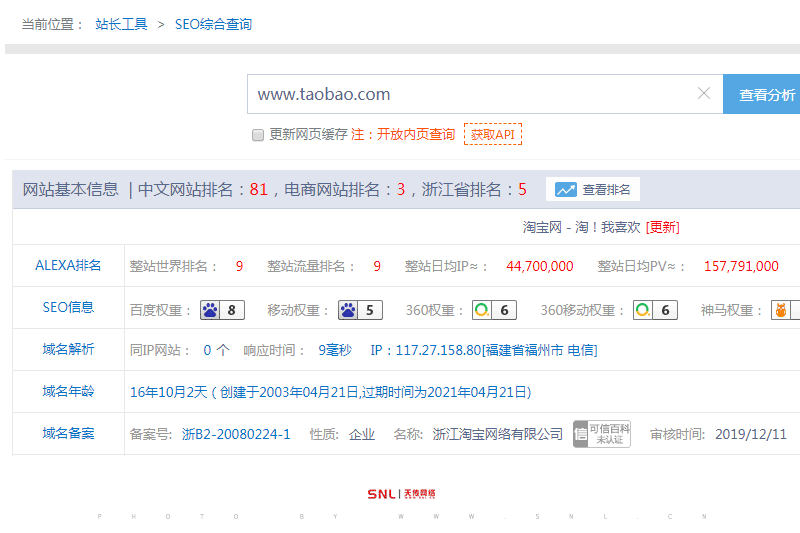The width and height of the screenshot is (800, 533).
Task: Click same-IP sites count 0 个
Action: [216, 350]
